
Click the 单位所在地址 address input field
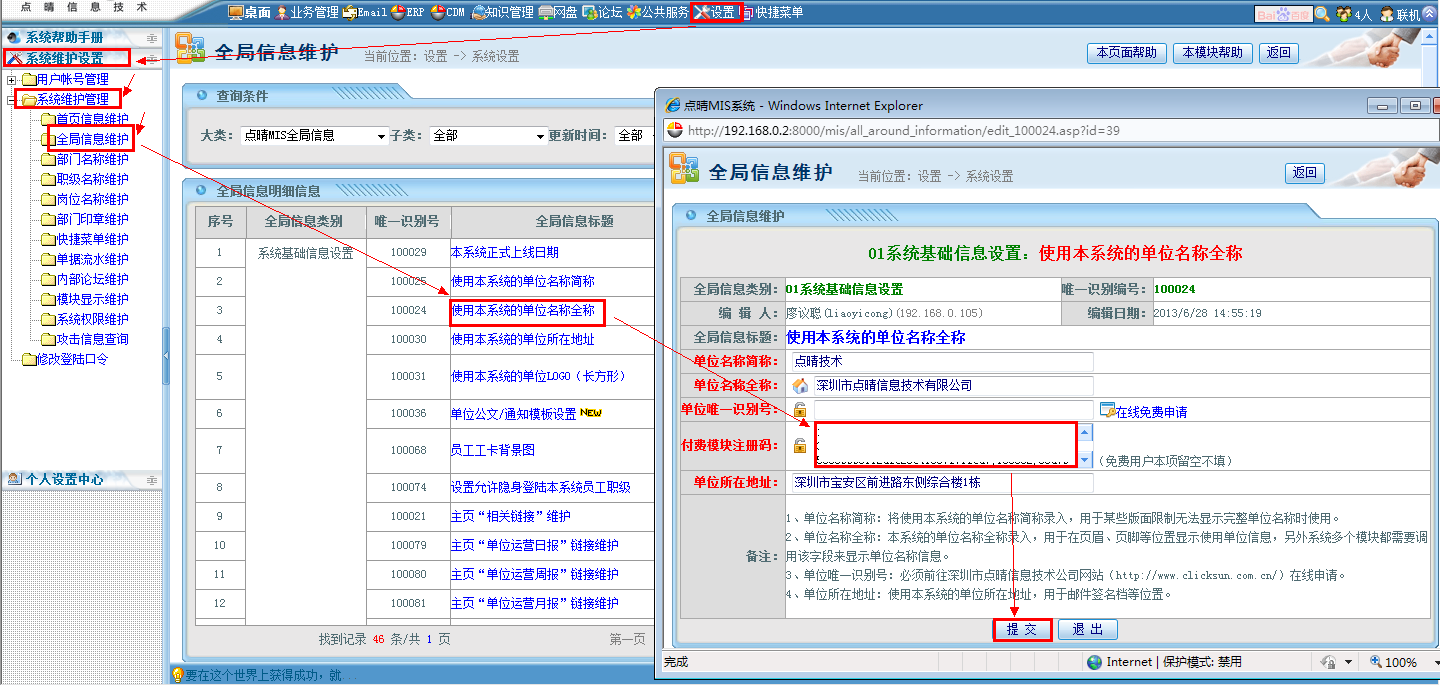[941, 482]
